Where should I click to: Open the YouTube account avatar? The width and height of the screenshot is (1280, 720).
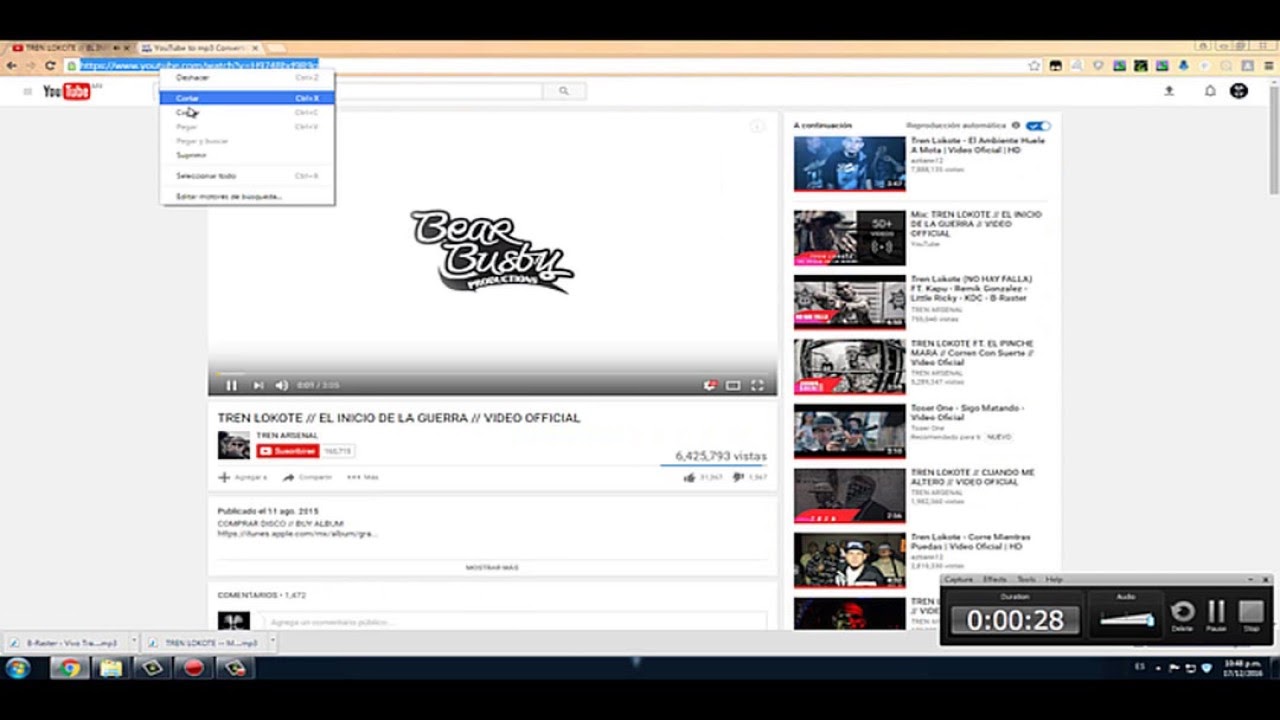(1239, 91)
